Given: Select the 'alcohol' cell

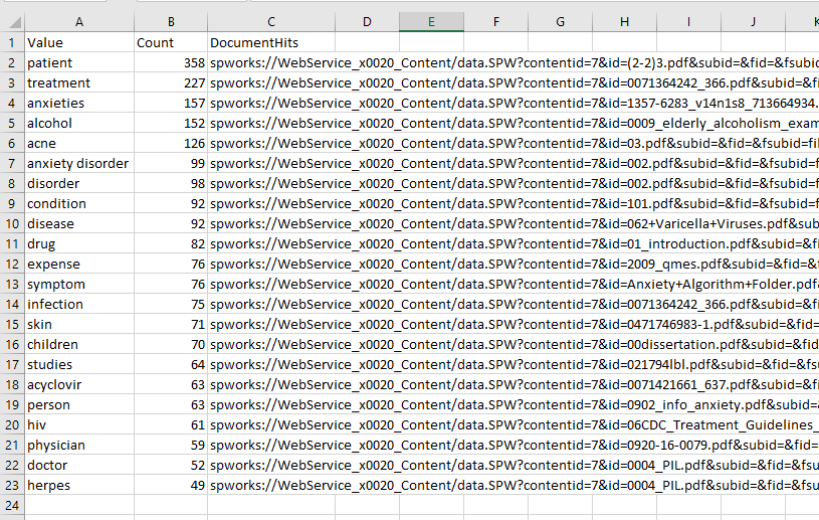Looking at the screenshot, I should (x=79, y=123).
